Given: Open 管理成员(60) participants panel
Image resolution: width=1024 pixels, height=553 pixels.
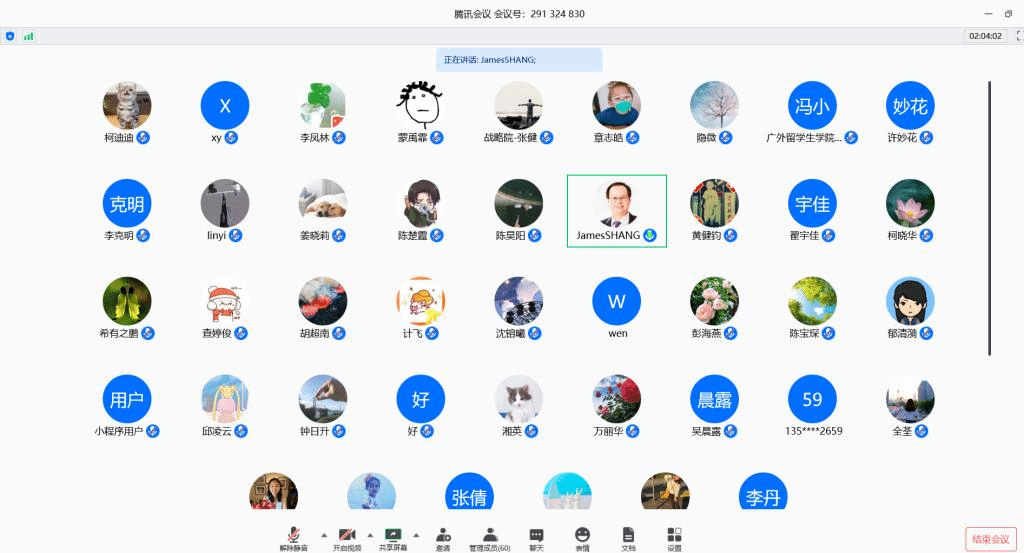Looking at the screenshot, I should 490,536.
